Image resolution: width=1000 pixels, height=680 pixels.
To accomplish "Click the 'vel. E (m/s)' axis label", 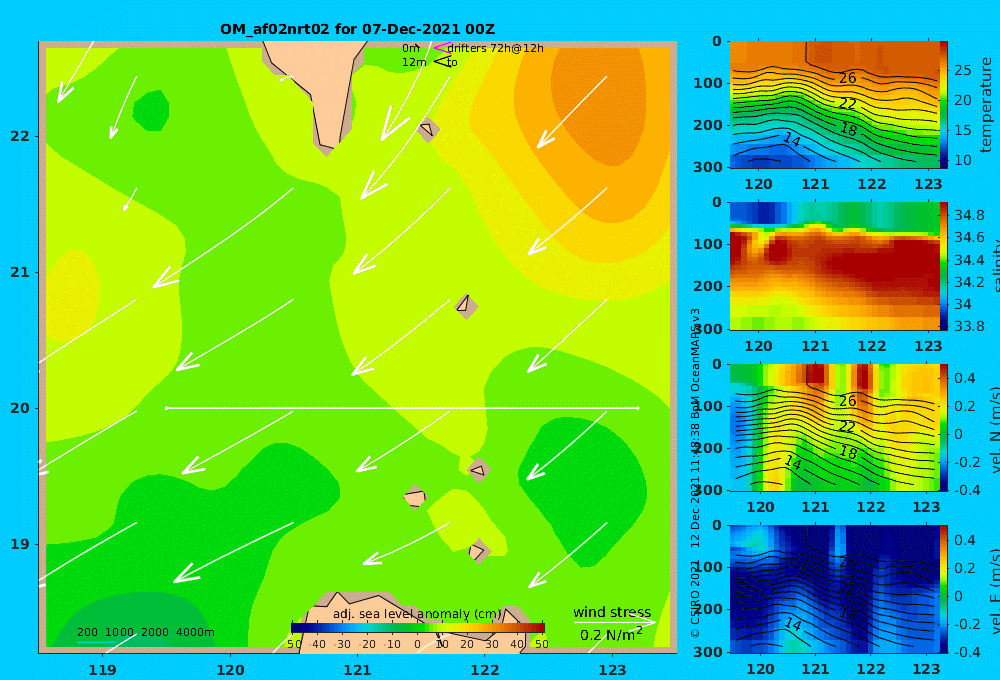I will [994, 589].
